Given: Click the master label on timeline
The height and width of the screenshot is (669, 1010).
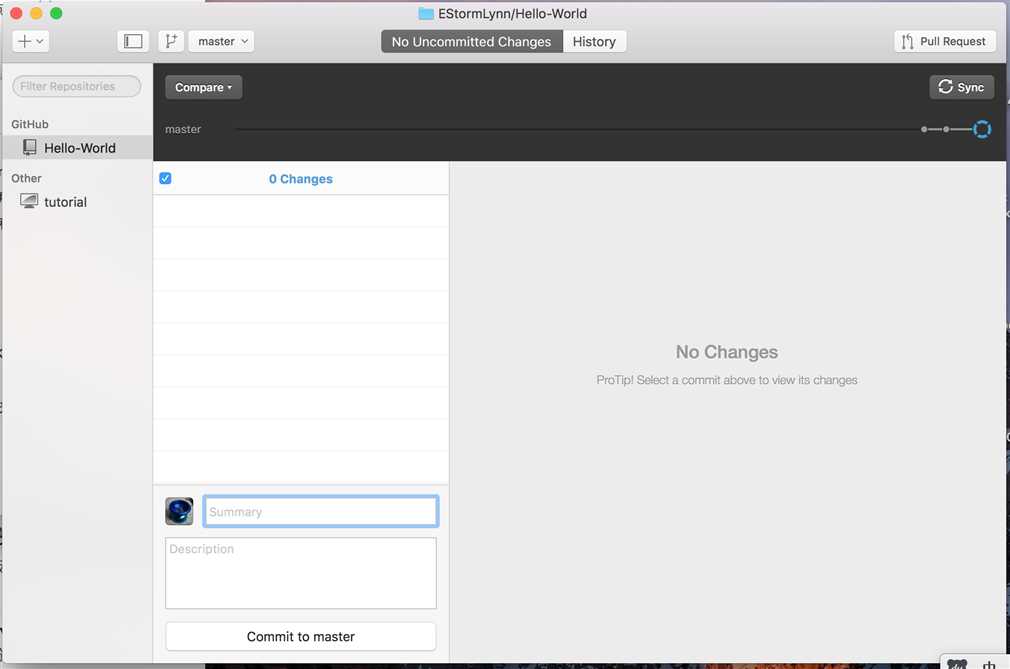Looking at the screenshot, I should point(183,129).
